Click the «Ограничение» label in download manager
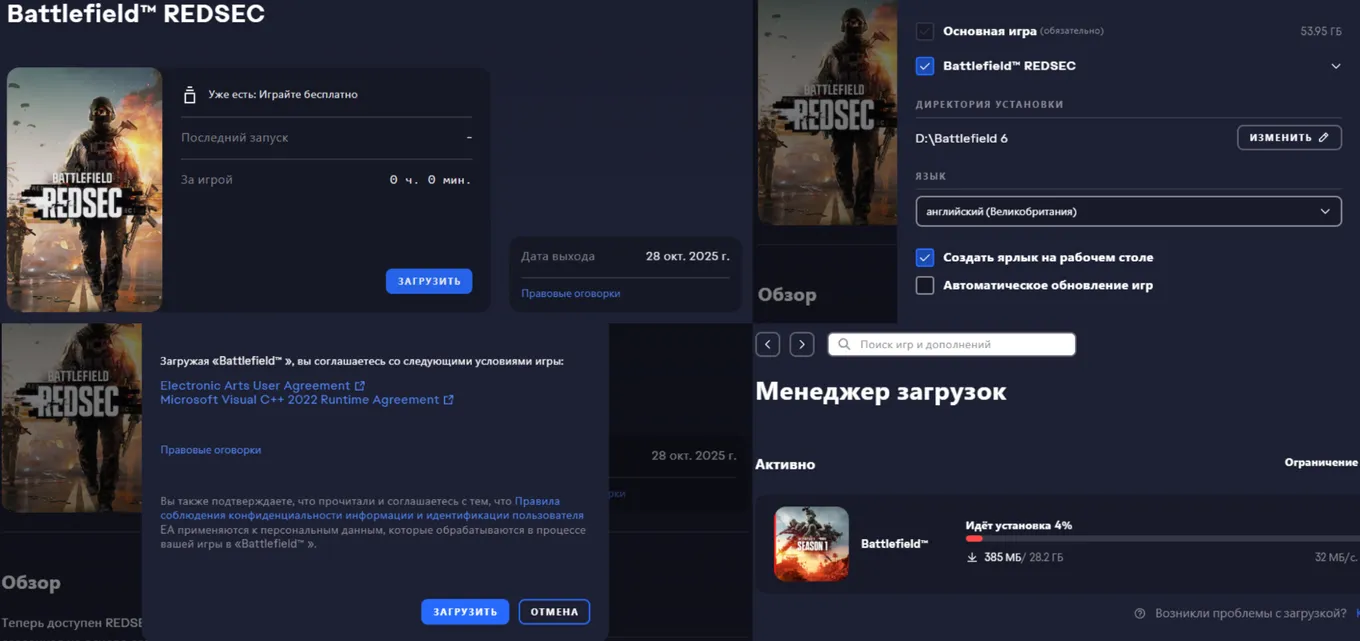Viewport: 1360px width, 641px height. coord(1321,463)
